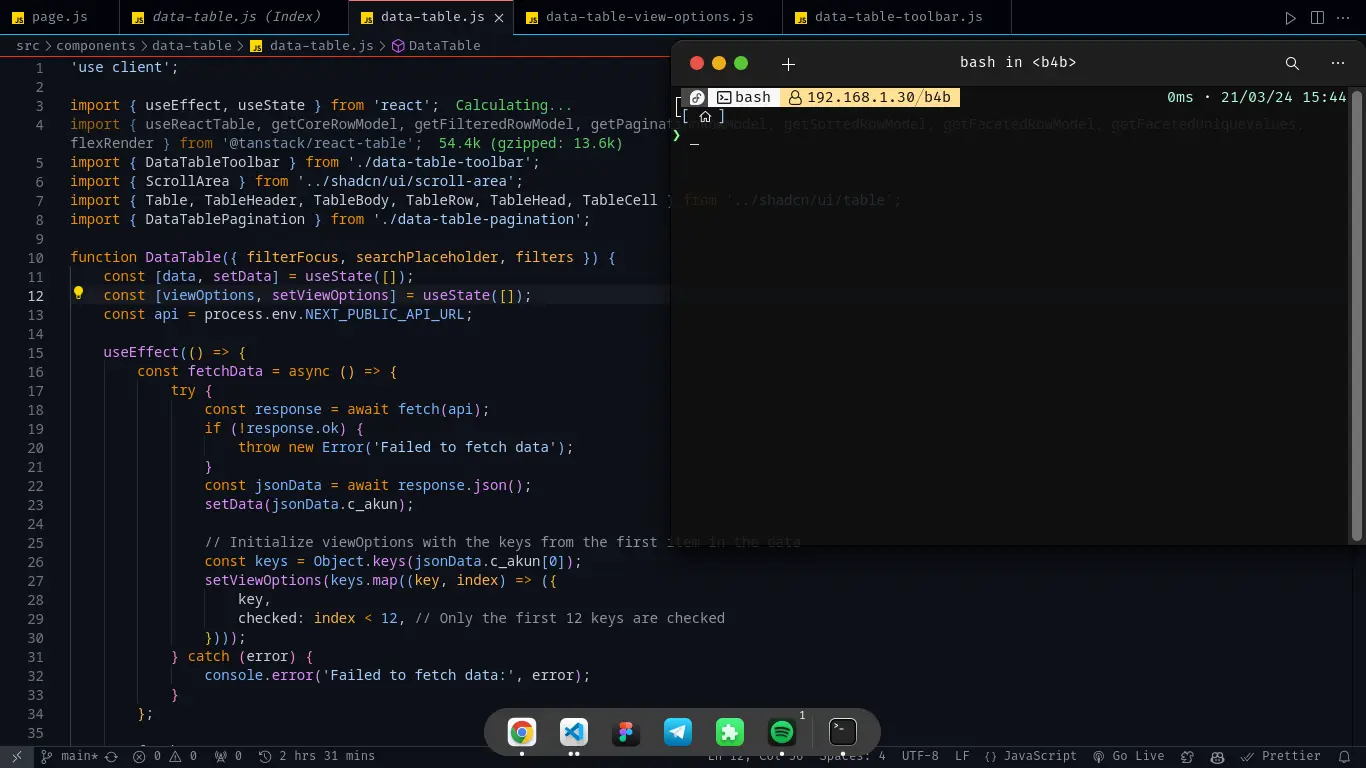Click the 'Calculating...' import cost text
The image size is (1366, 768).
pyautogui.click(x=514, y=105)
